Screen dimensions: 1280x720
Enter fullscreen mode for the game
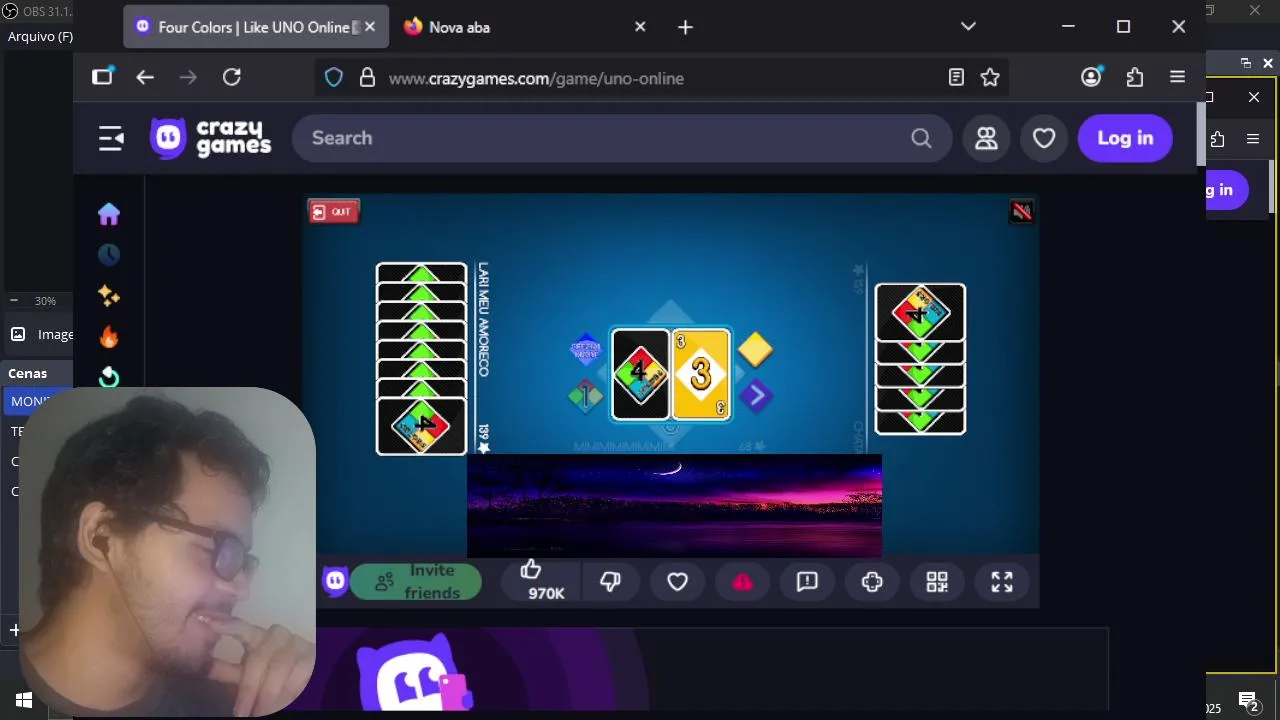1002,582
